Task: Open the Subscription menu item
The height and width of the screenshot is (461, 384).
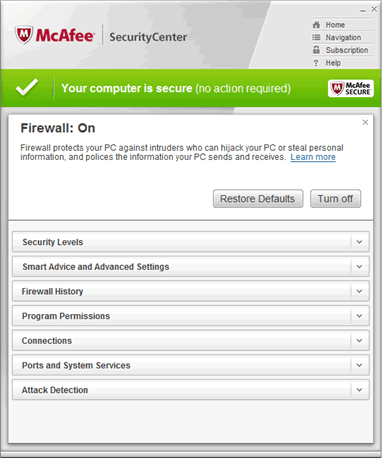Action: 347,50
